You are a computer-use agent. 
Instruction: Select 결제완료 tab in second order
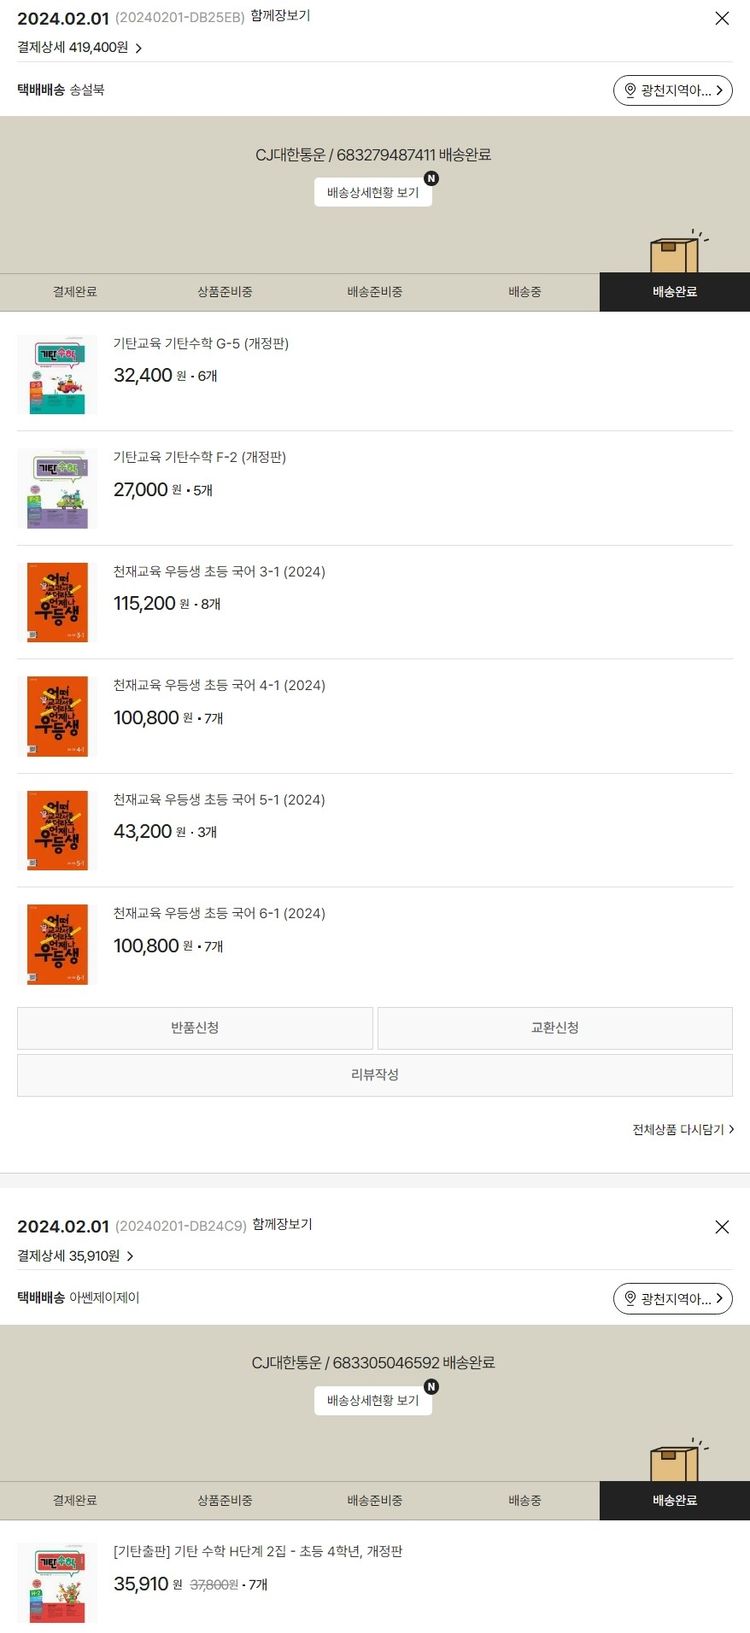coord(75,1500)
